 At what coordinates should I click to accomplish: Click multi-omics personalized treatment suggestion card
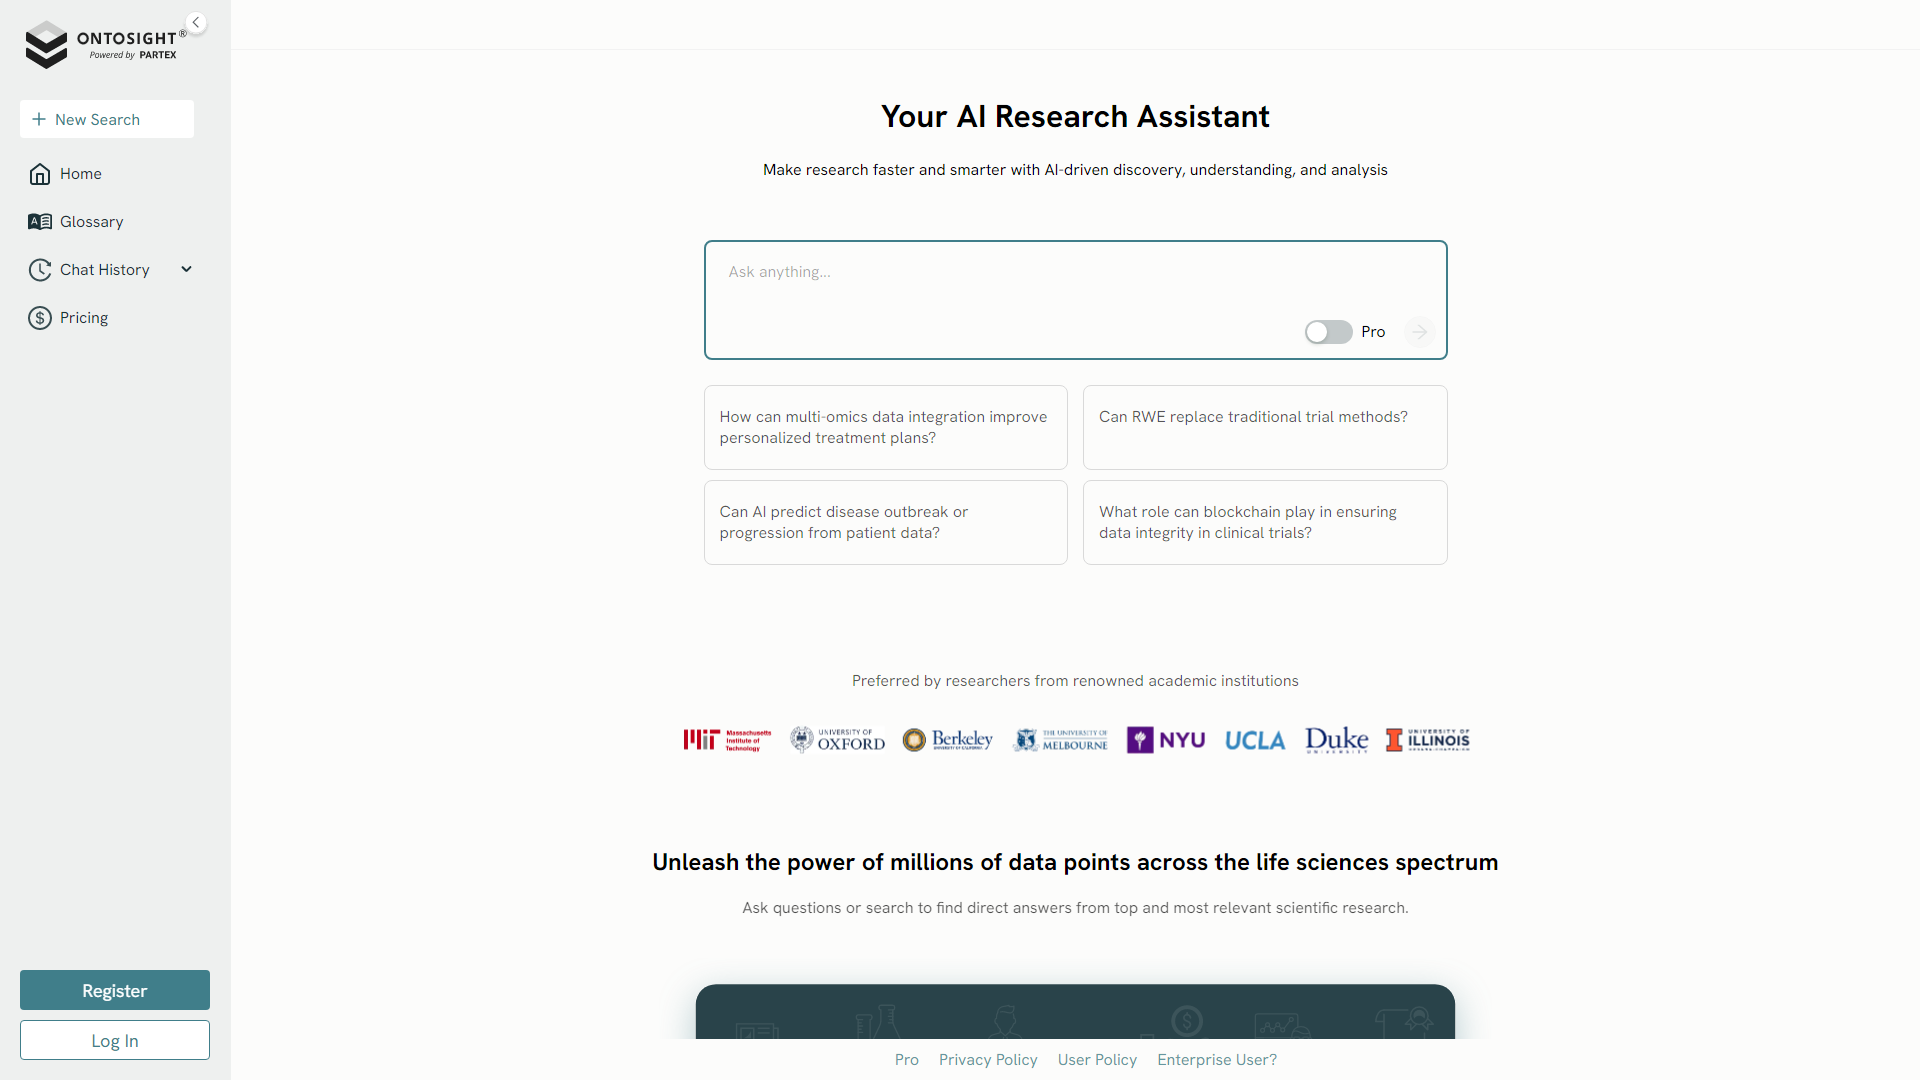pyautogui.click(x=885, y=427)
